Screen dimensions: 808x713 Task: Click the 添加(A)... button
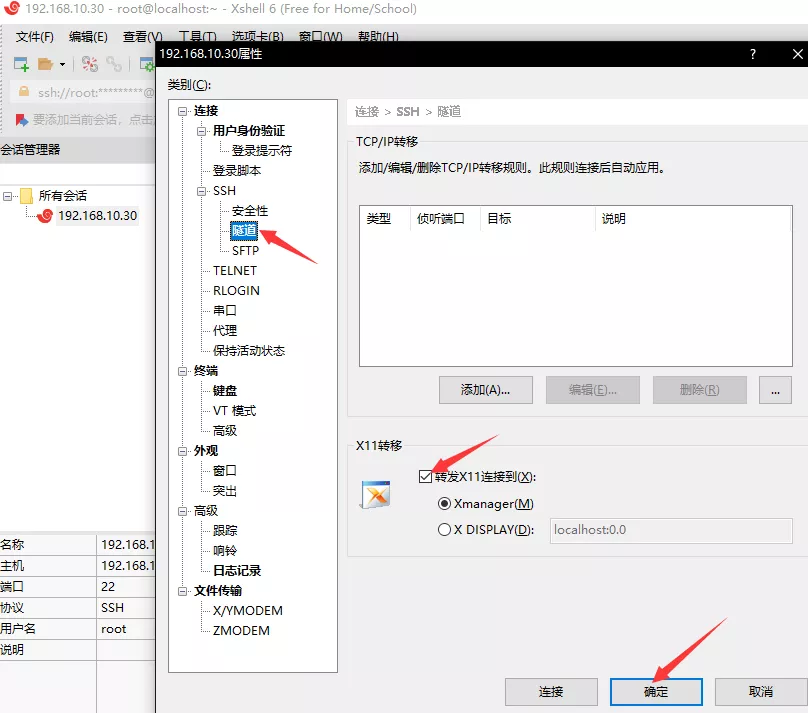486,390
